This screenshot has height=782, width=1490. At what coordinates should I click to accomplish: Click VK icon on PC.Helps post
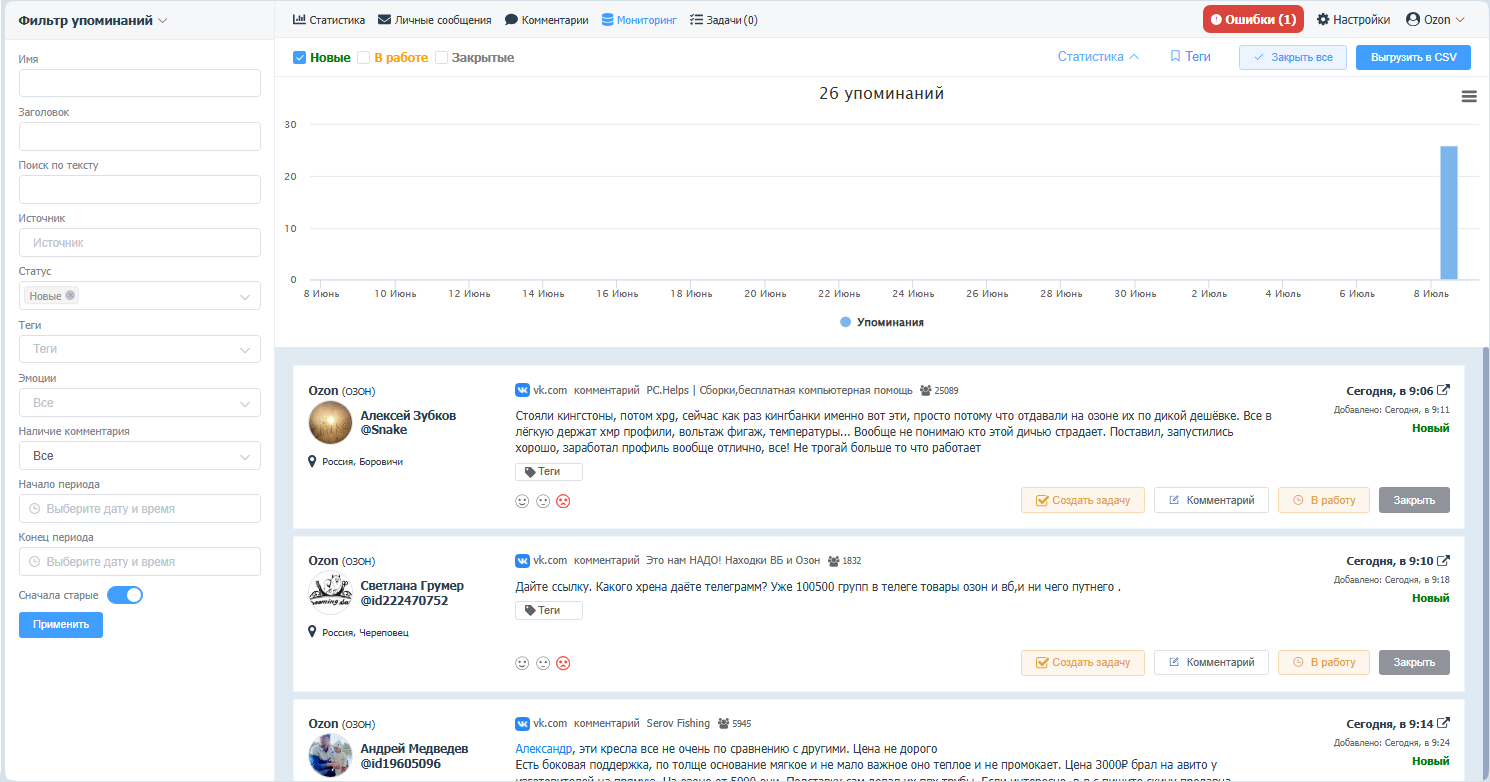tap(522, 390)
